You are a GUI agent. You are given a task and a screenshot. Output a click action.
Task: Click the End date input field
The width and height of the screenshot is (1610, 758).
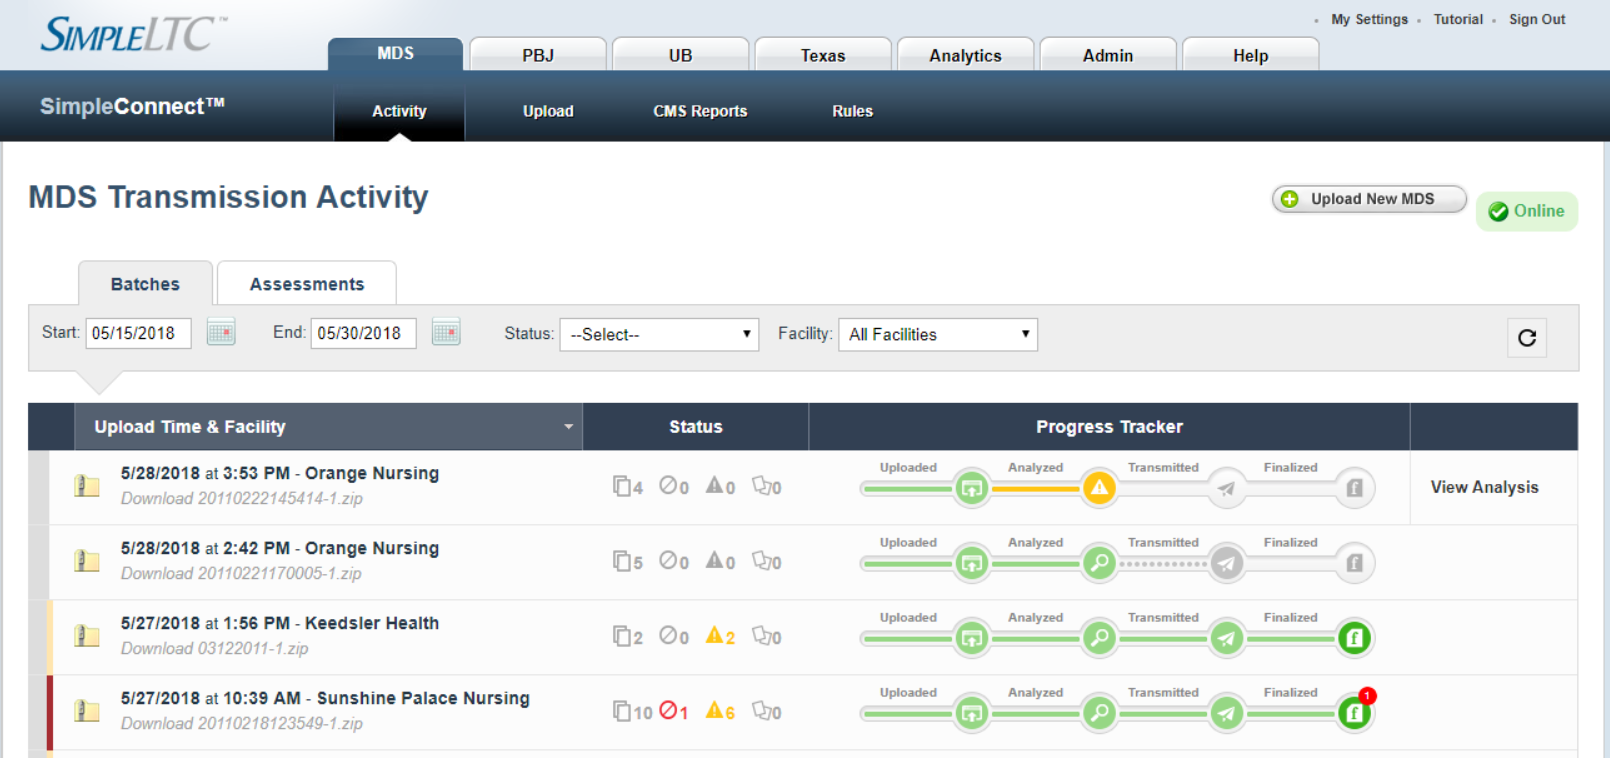(x=363, y=333)
